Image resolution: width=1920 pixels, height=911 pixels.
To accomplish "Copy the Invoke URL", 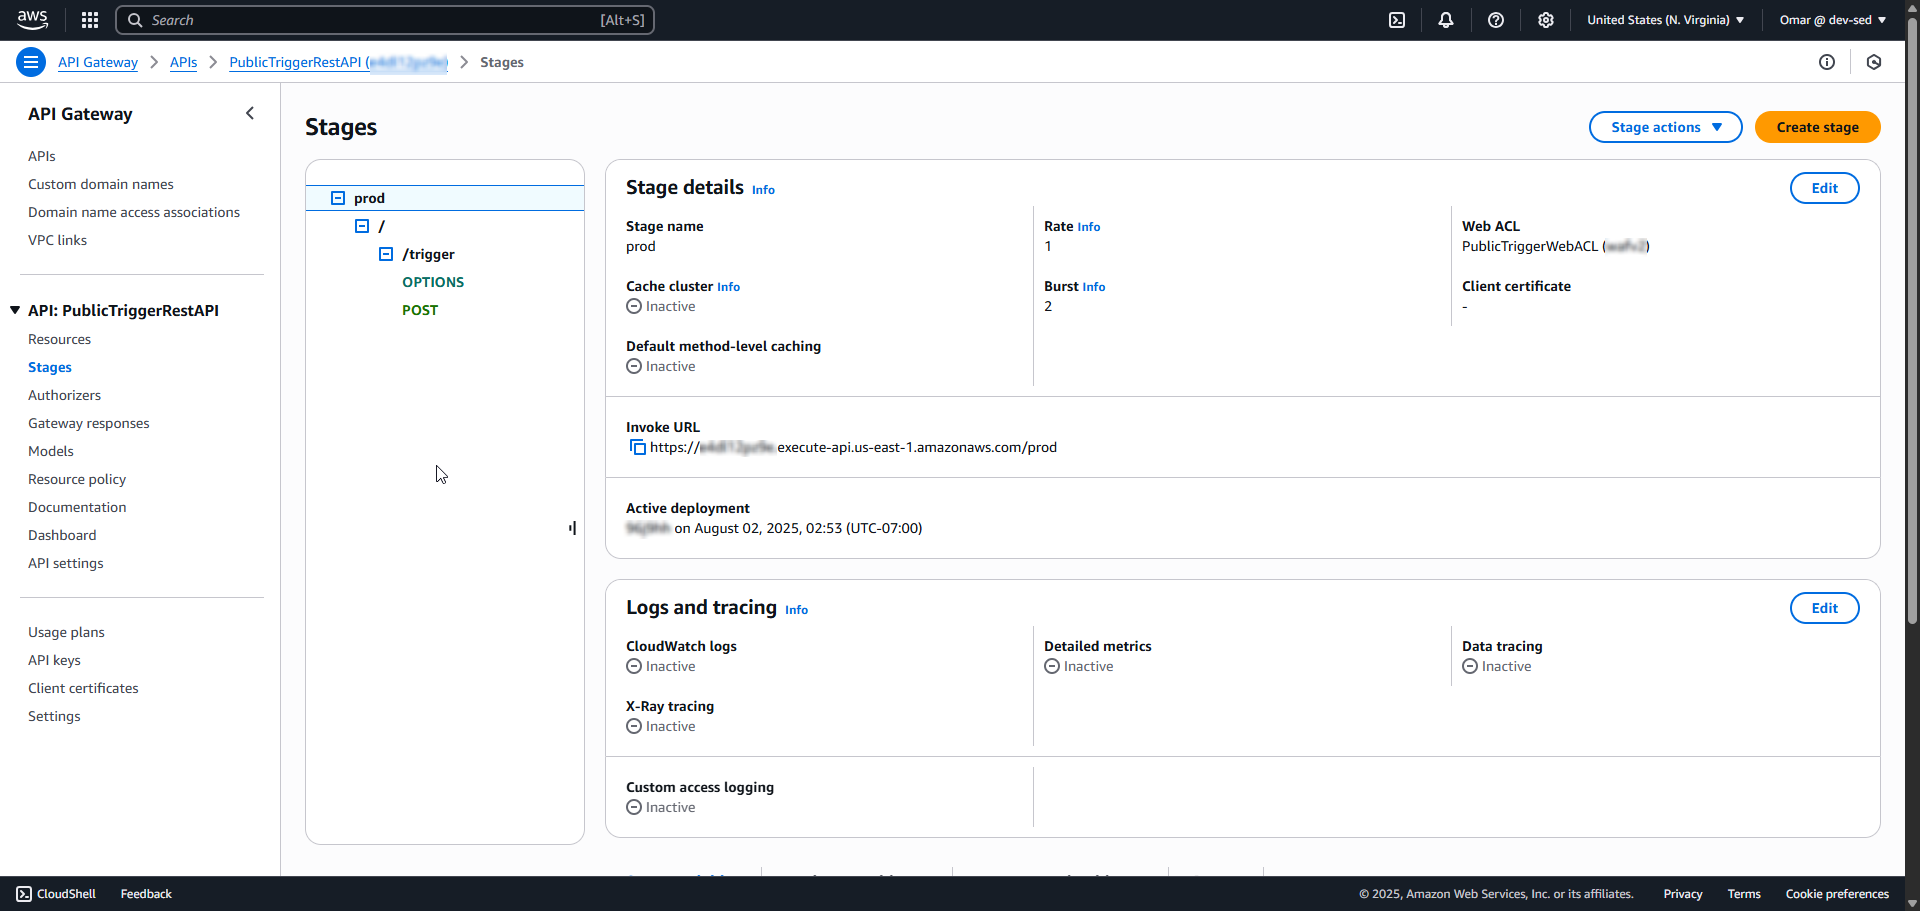I will [637, 447].
